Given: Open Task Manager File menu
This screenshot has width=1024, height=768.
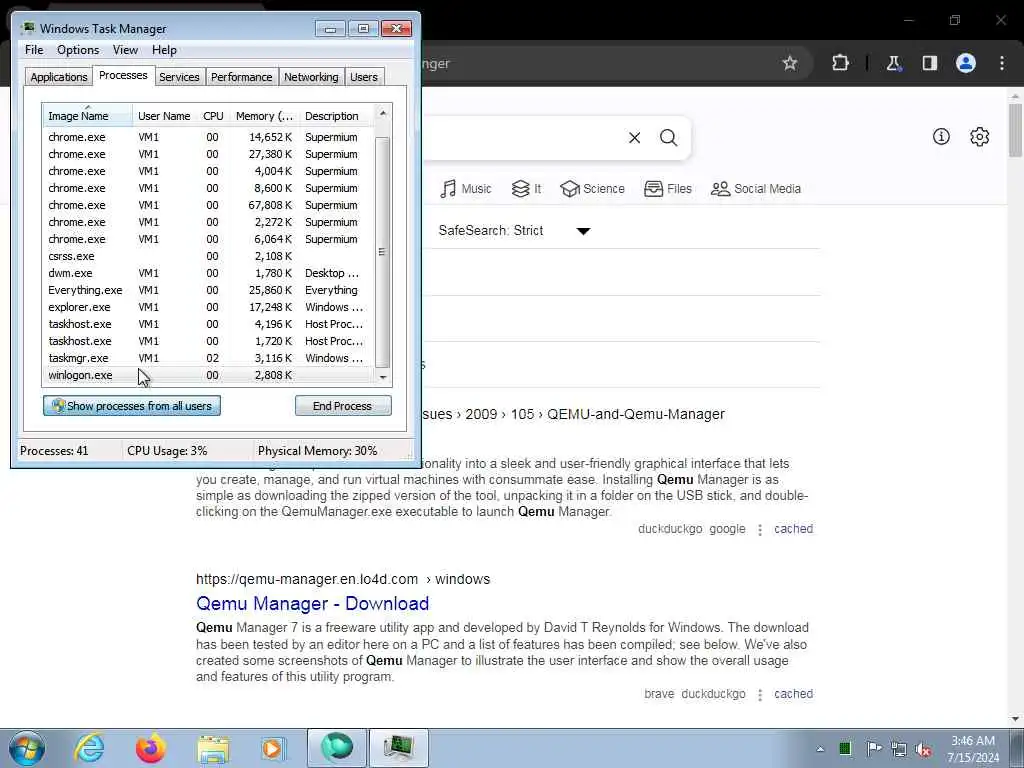Looking at the screenshot, I should (34, 50).
